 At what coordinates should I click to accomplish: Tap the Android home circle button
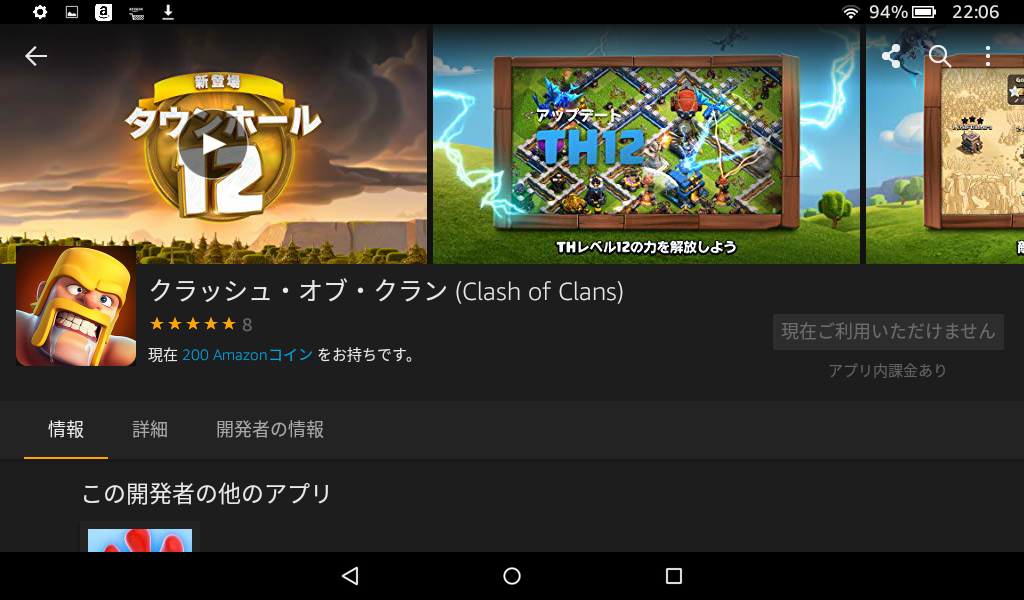tap(512, 576)
